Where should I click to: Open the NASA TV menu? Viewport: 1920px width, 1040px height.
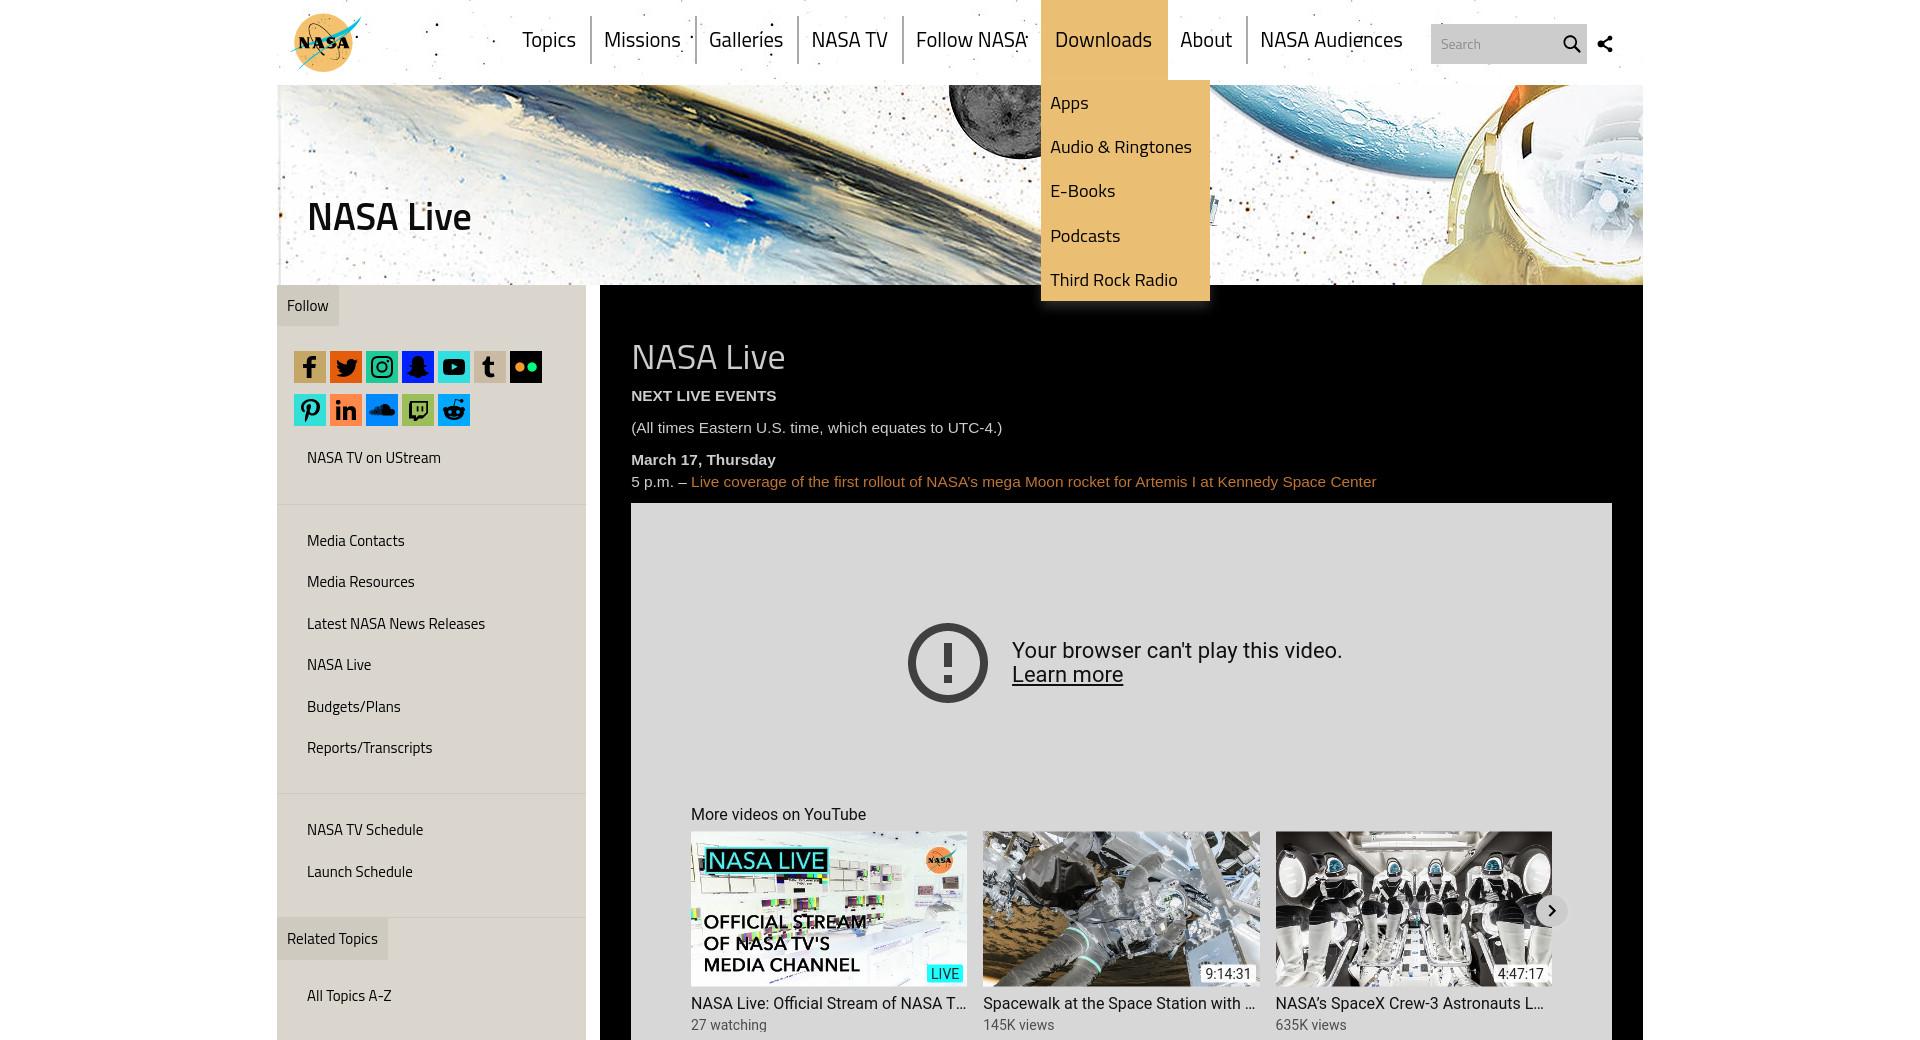pyautogui.click(x=850, y=40)
